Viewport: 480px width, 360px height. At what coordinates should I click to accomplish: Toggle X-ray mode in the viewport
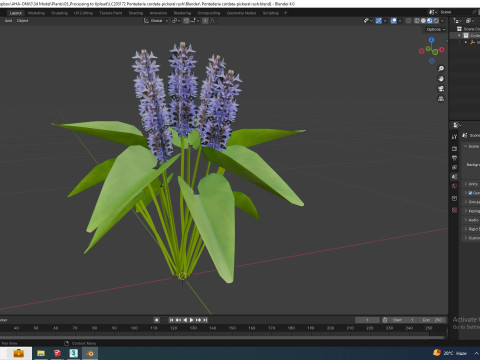pos(408,21)
